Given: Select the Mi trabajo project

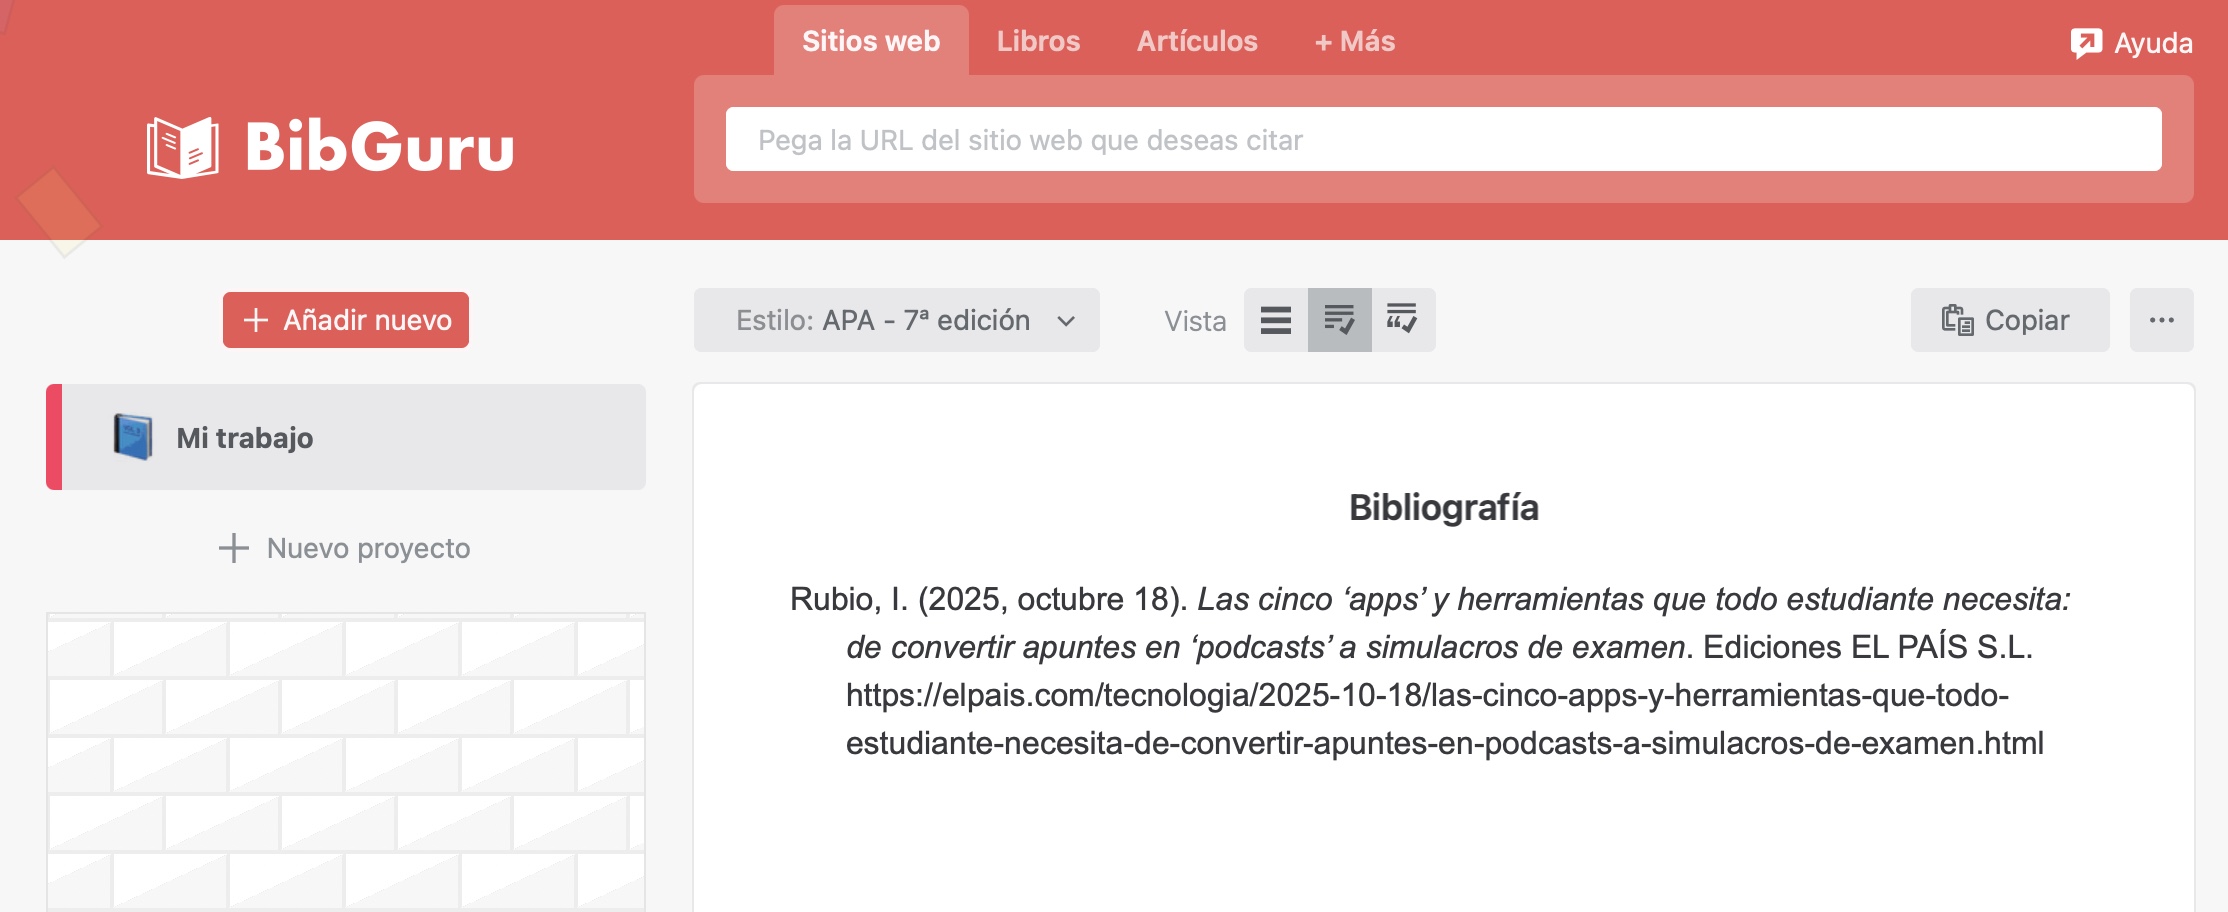Looking at the screenshot, I should (346, 437).
